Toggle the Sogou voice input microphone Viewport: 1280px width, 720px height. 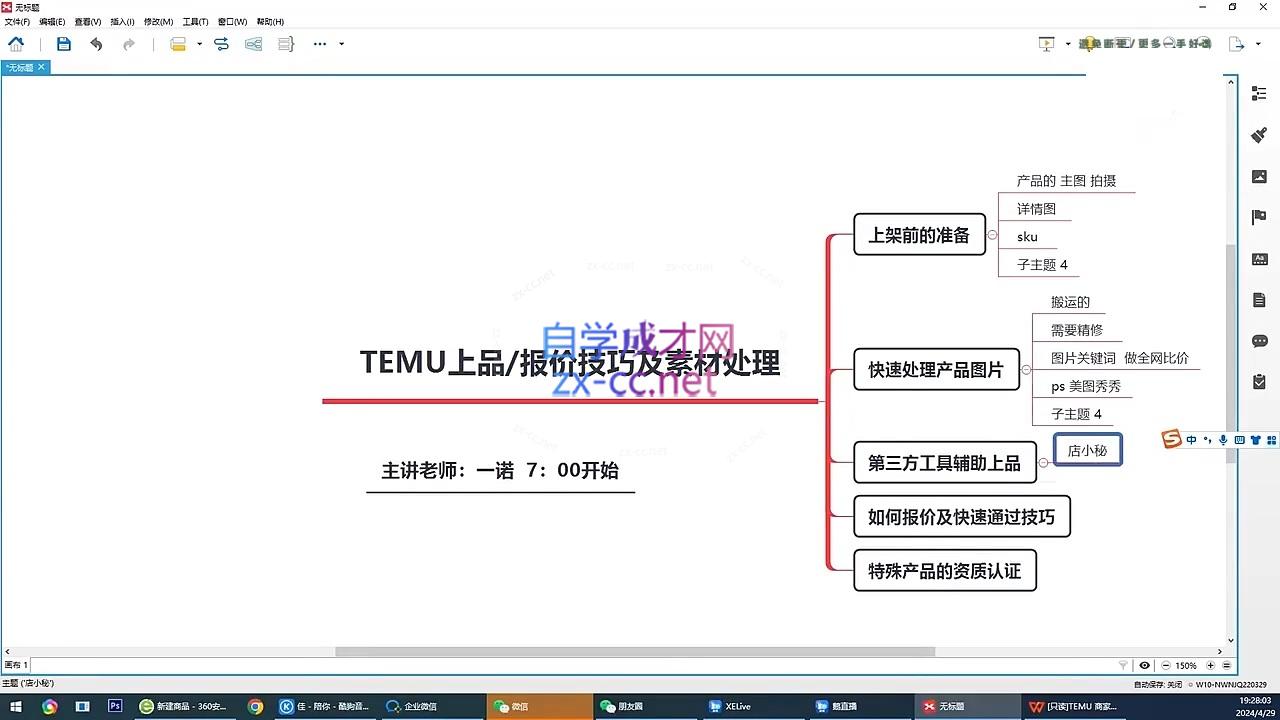1223,440
